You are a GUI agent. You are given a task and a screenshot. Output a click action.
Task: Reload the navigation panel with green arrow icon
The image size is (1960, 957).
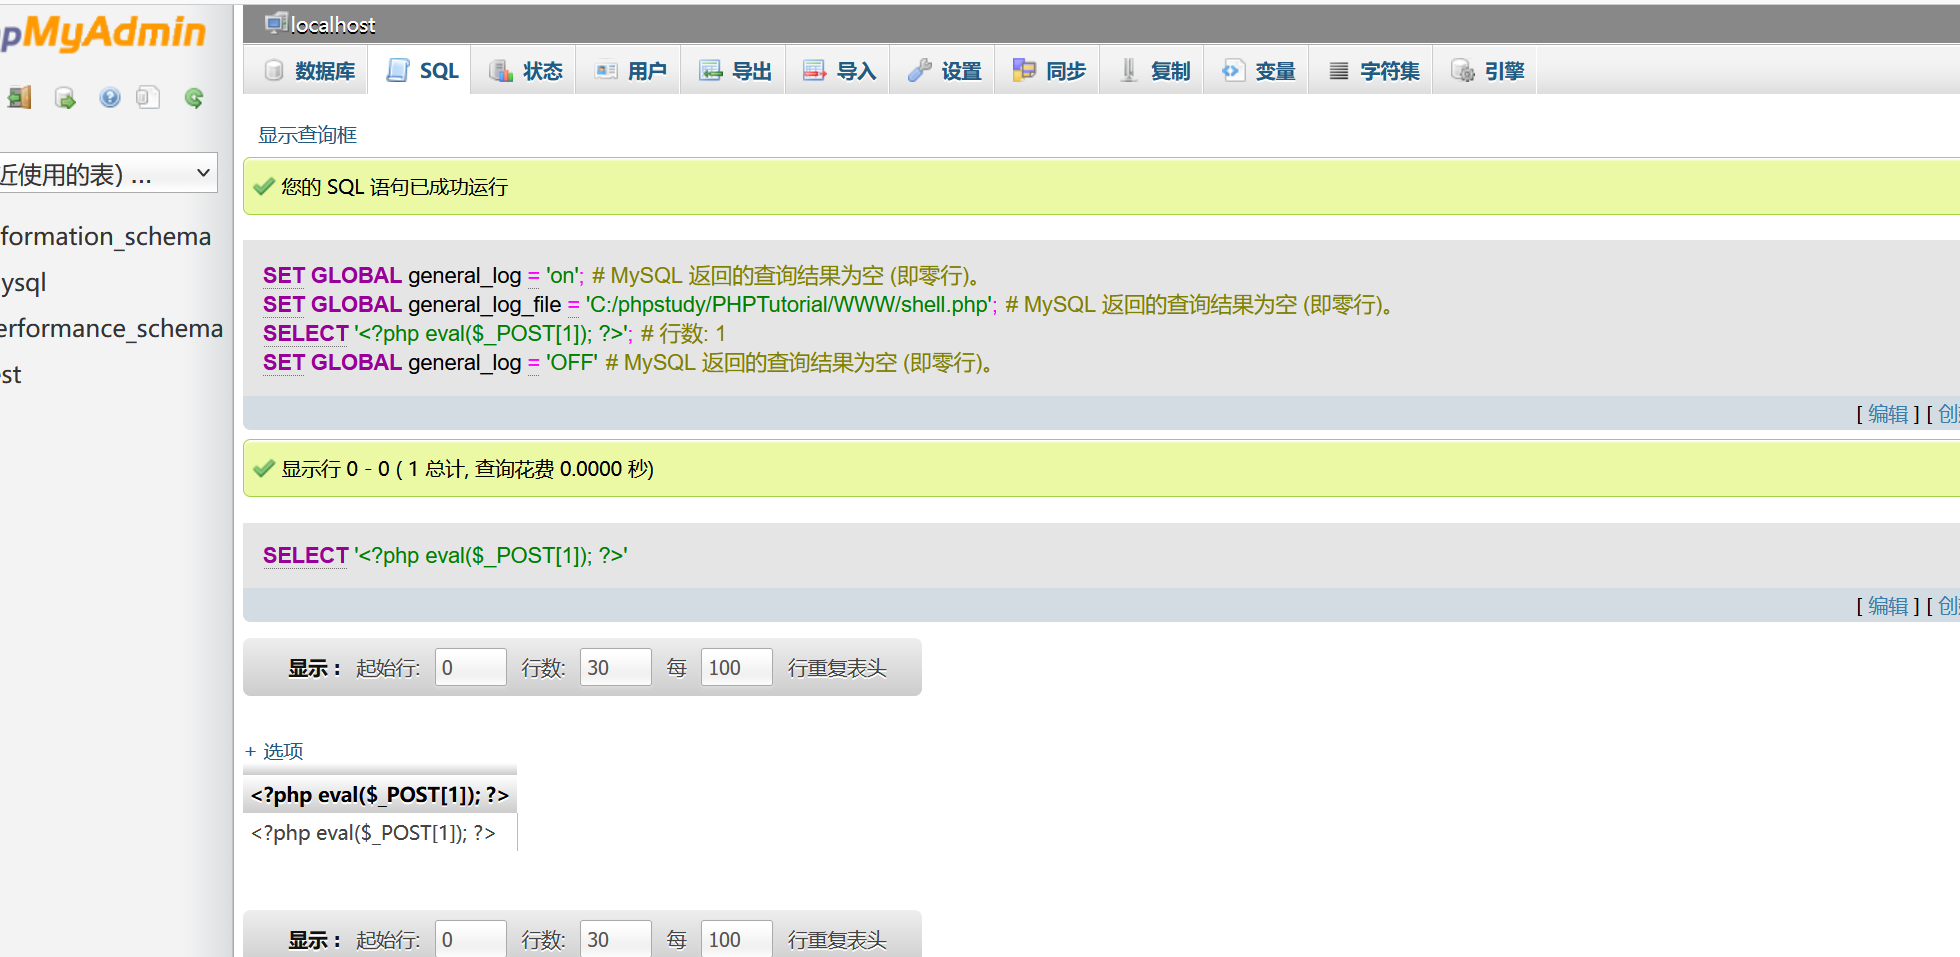pyautogui.click(x=194, y=97)
